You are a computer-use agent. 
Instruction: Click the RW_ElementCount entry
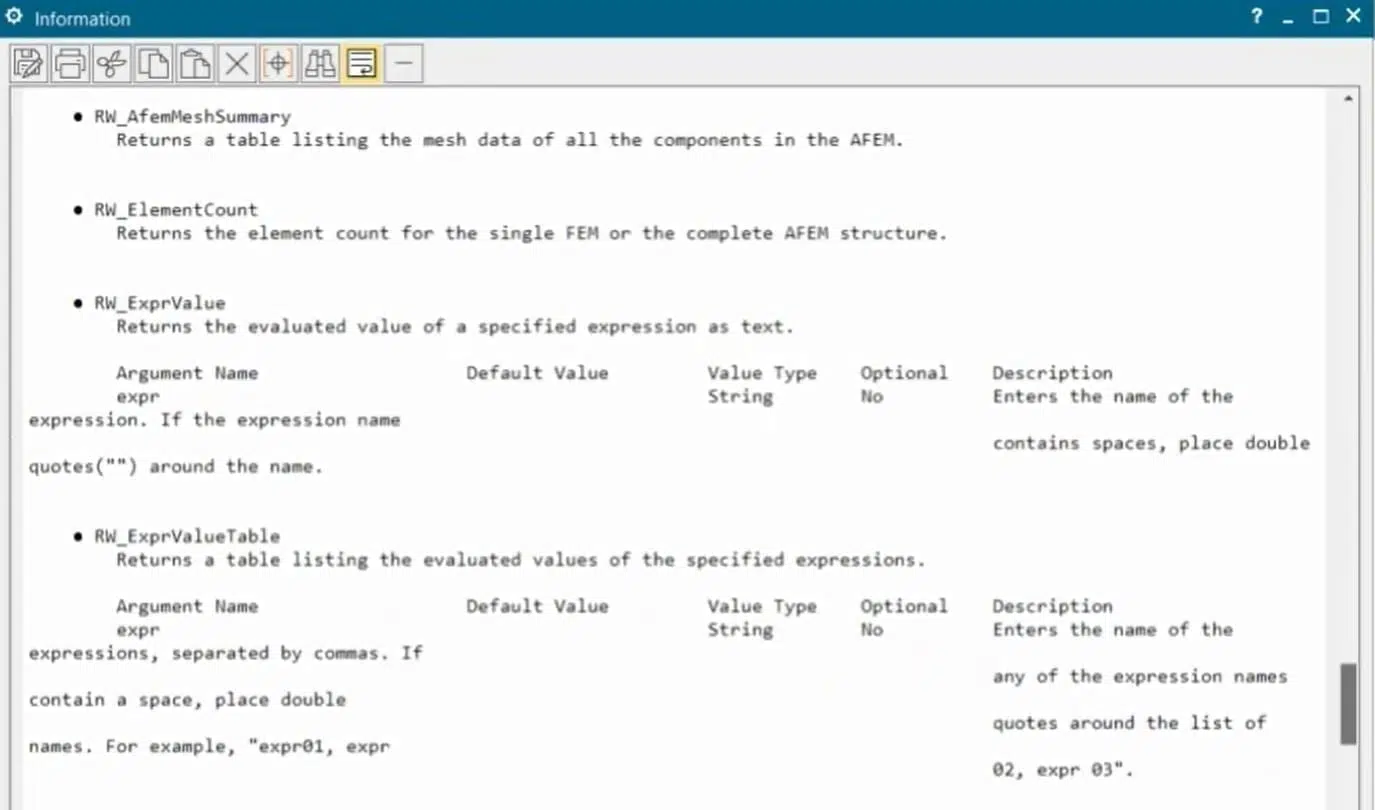(176, 210)
